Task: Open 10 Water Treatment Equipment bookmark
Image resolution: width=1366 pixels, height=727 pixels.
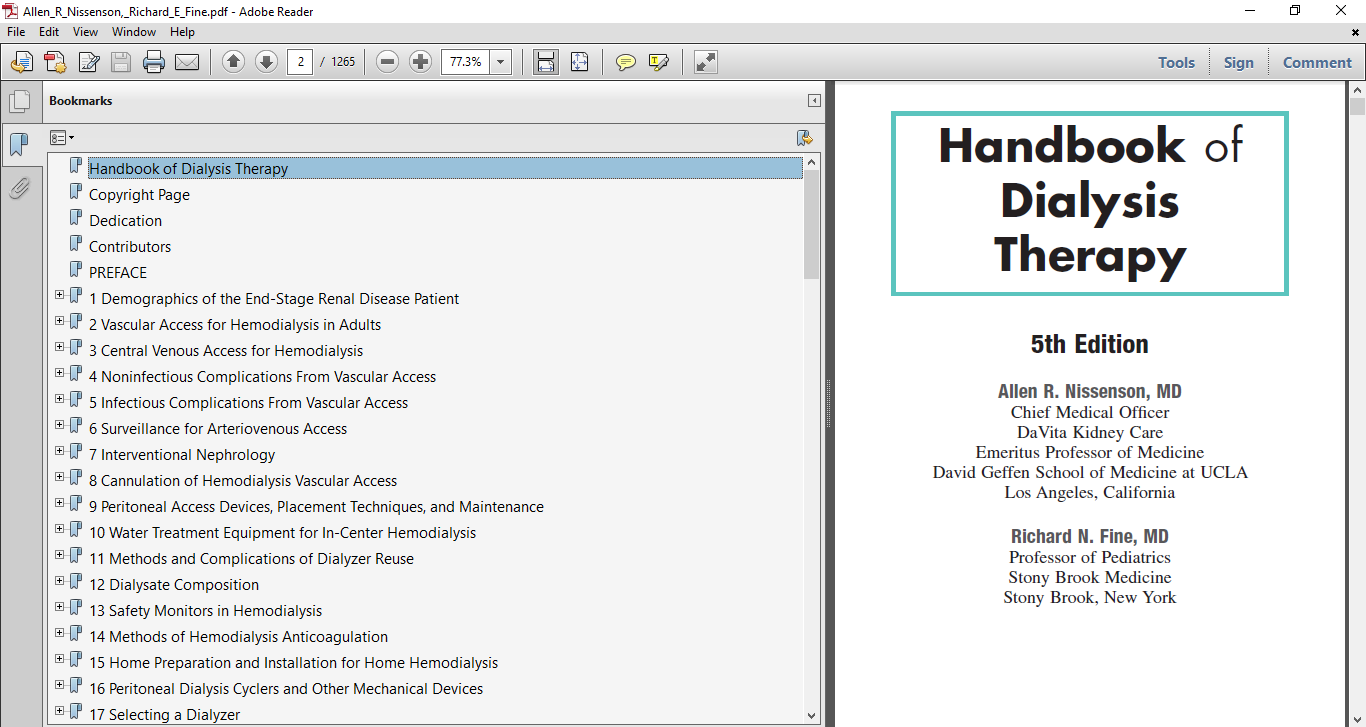Action: coord(282,533)
